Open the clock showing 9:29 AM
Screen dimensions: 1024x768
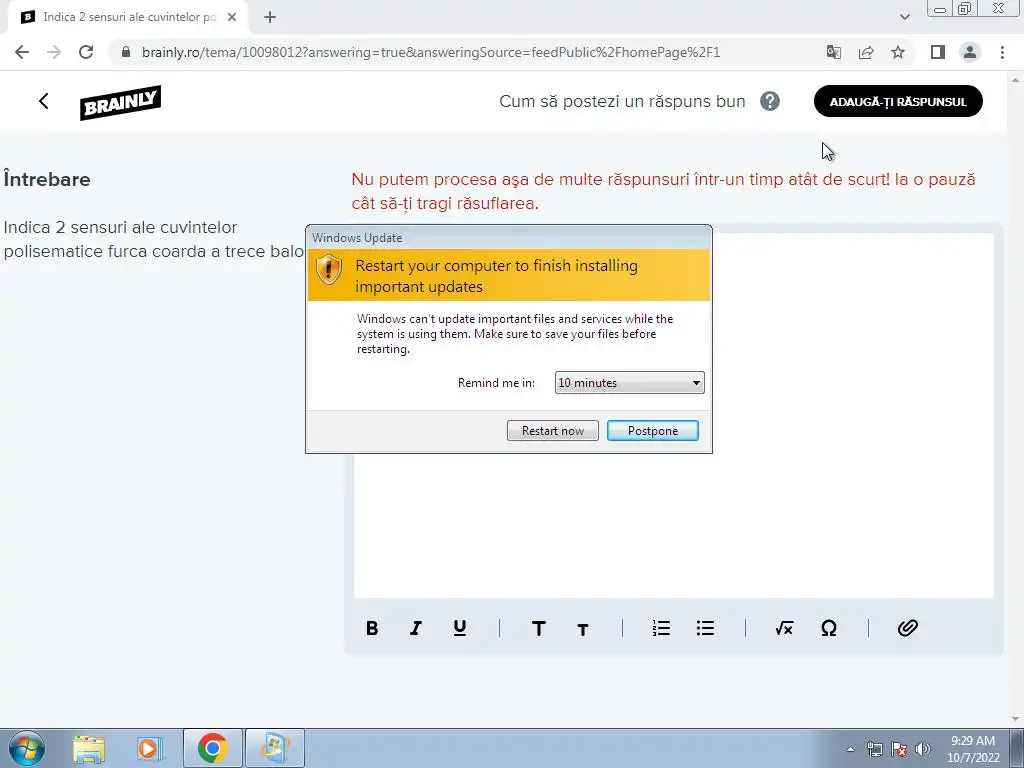pos(973,749)
